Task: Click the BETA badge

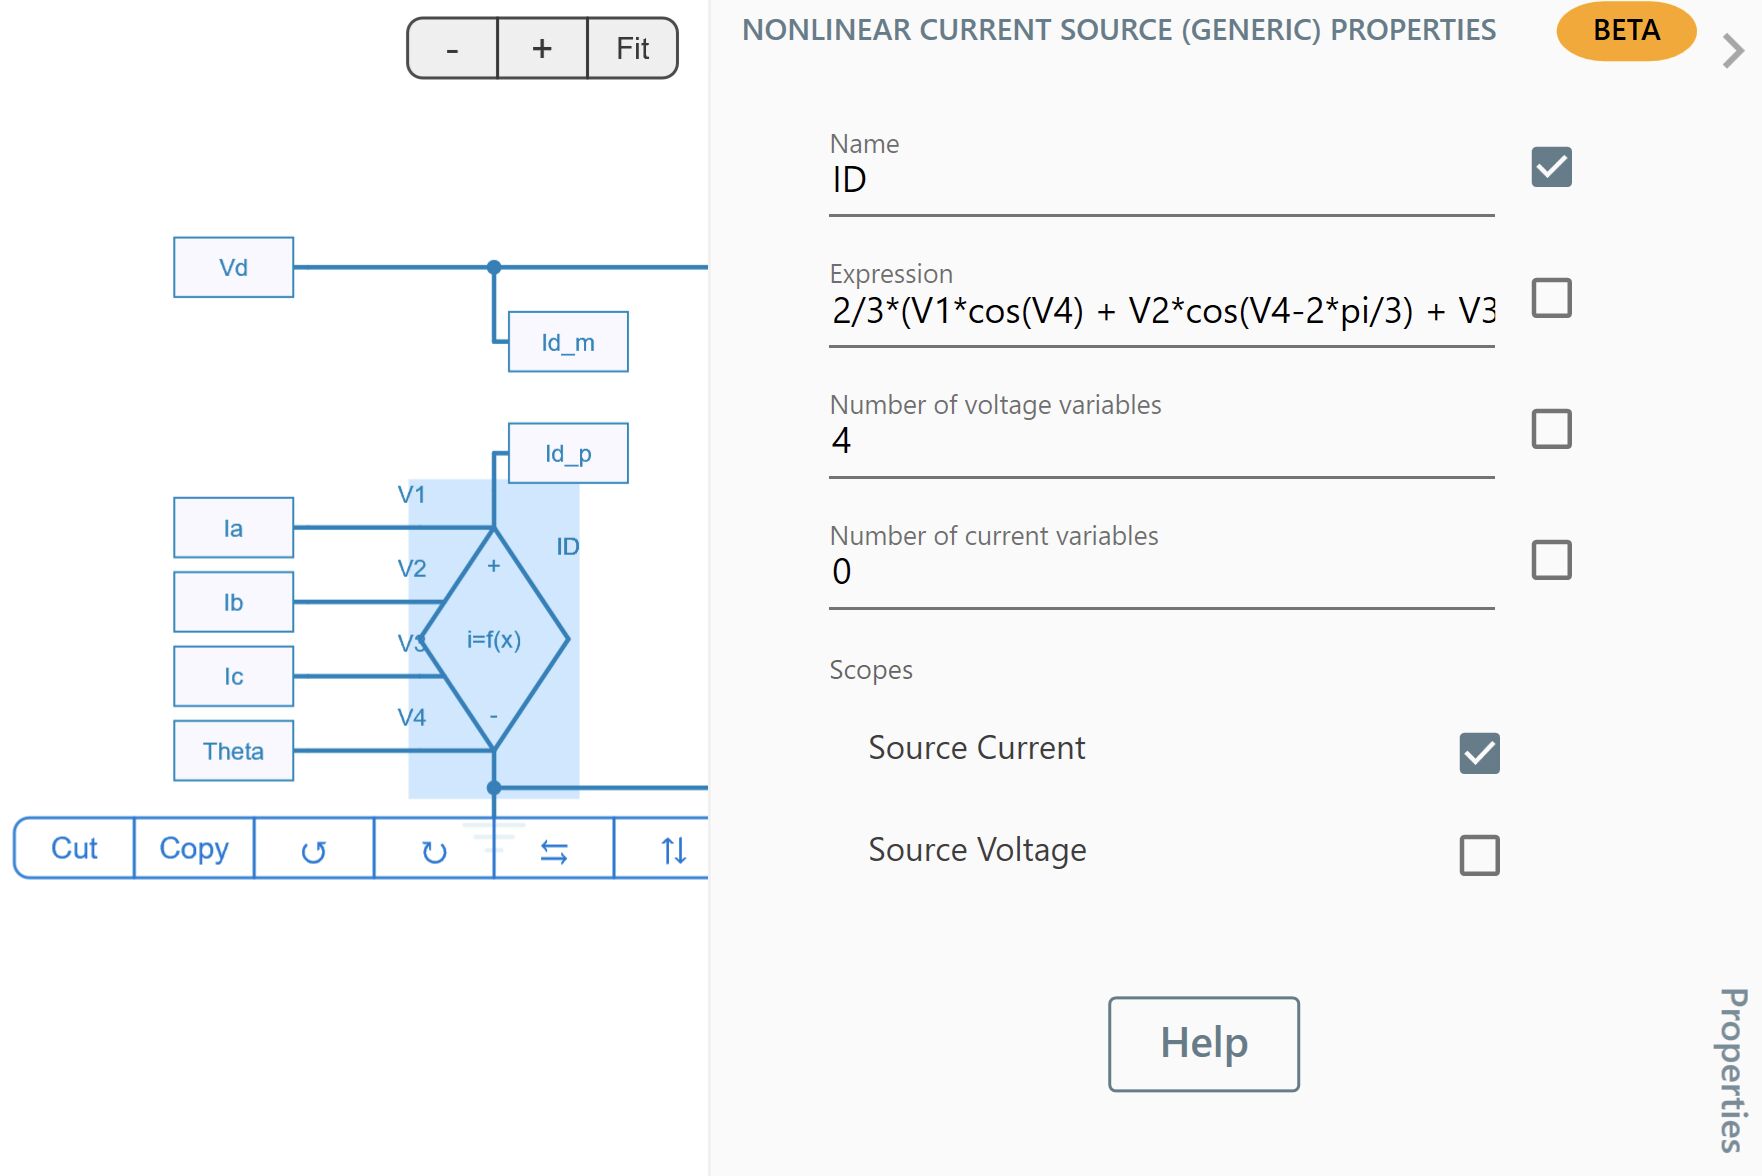Action: point(1626,31)
